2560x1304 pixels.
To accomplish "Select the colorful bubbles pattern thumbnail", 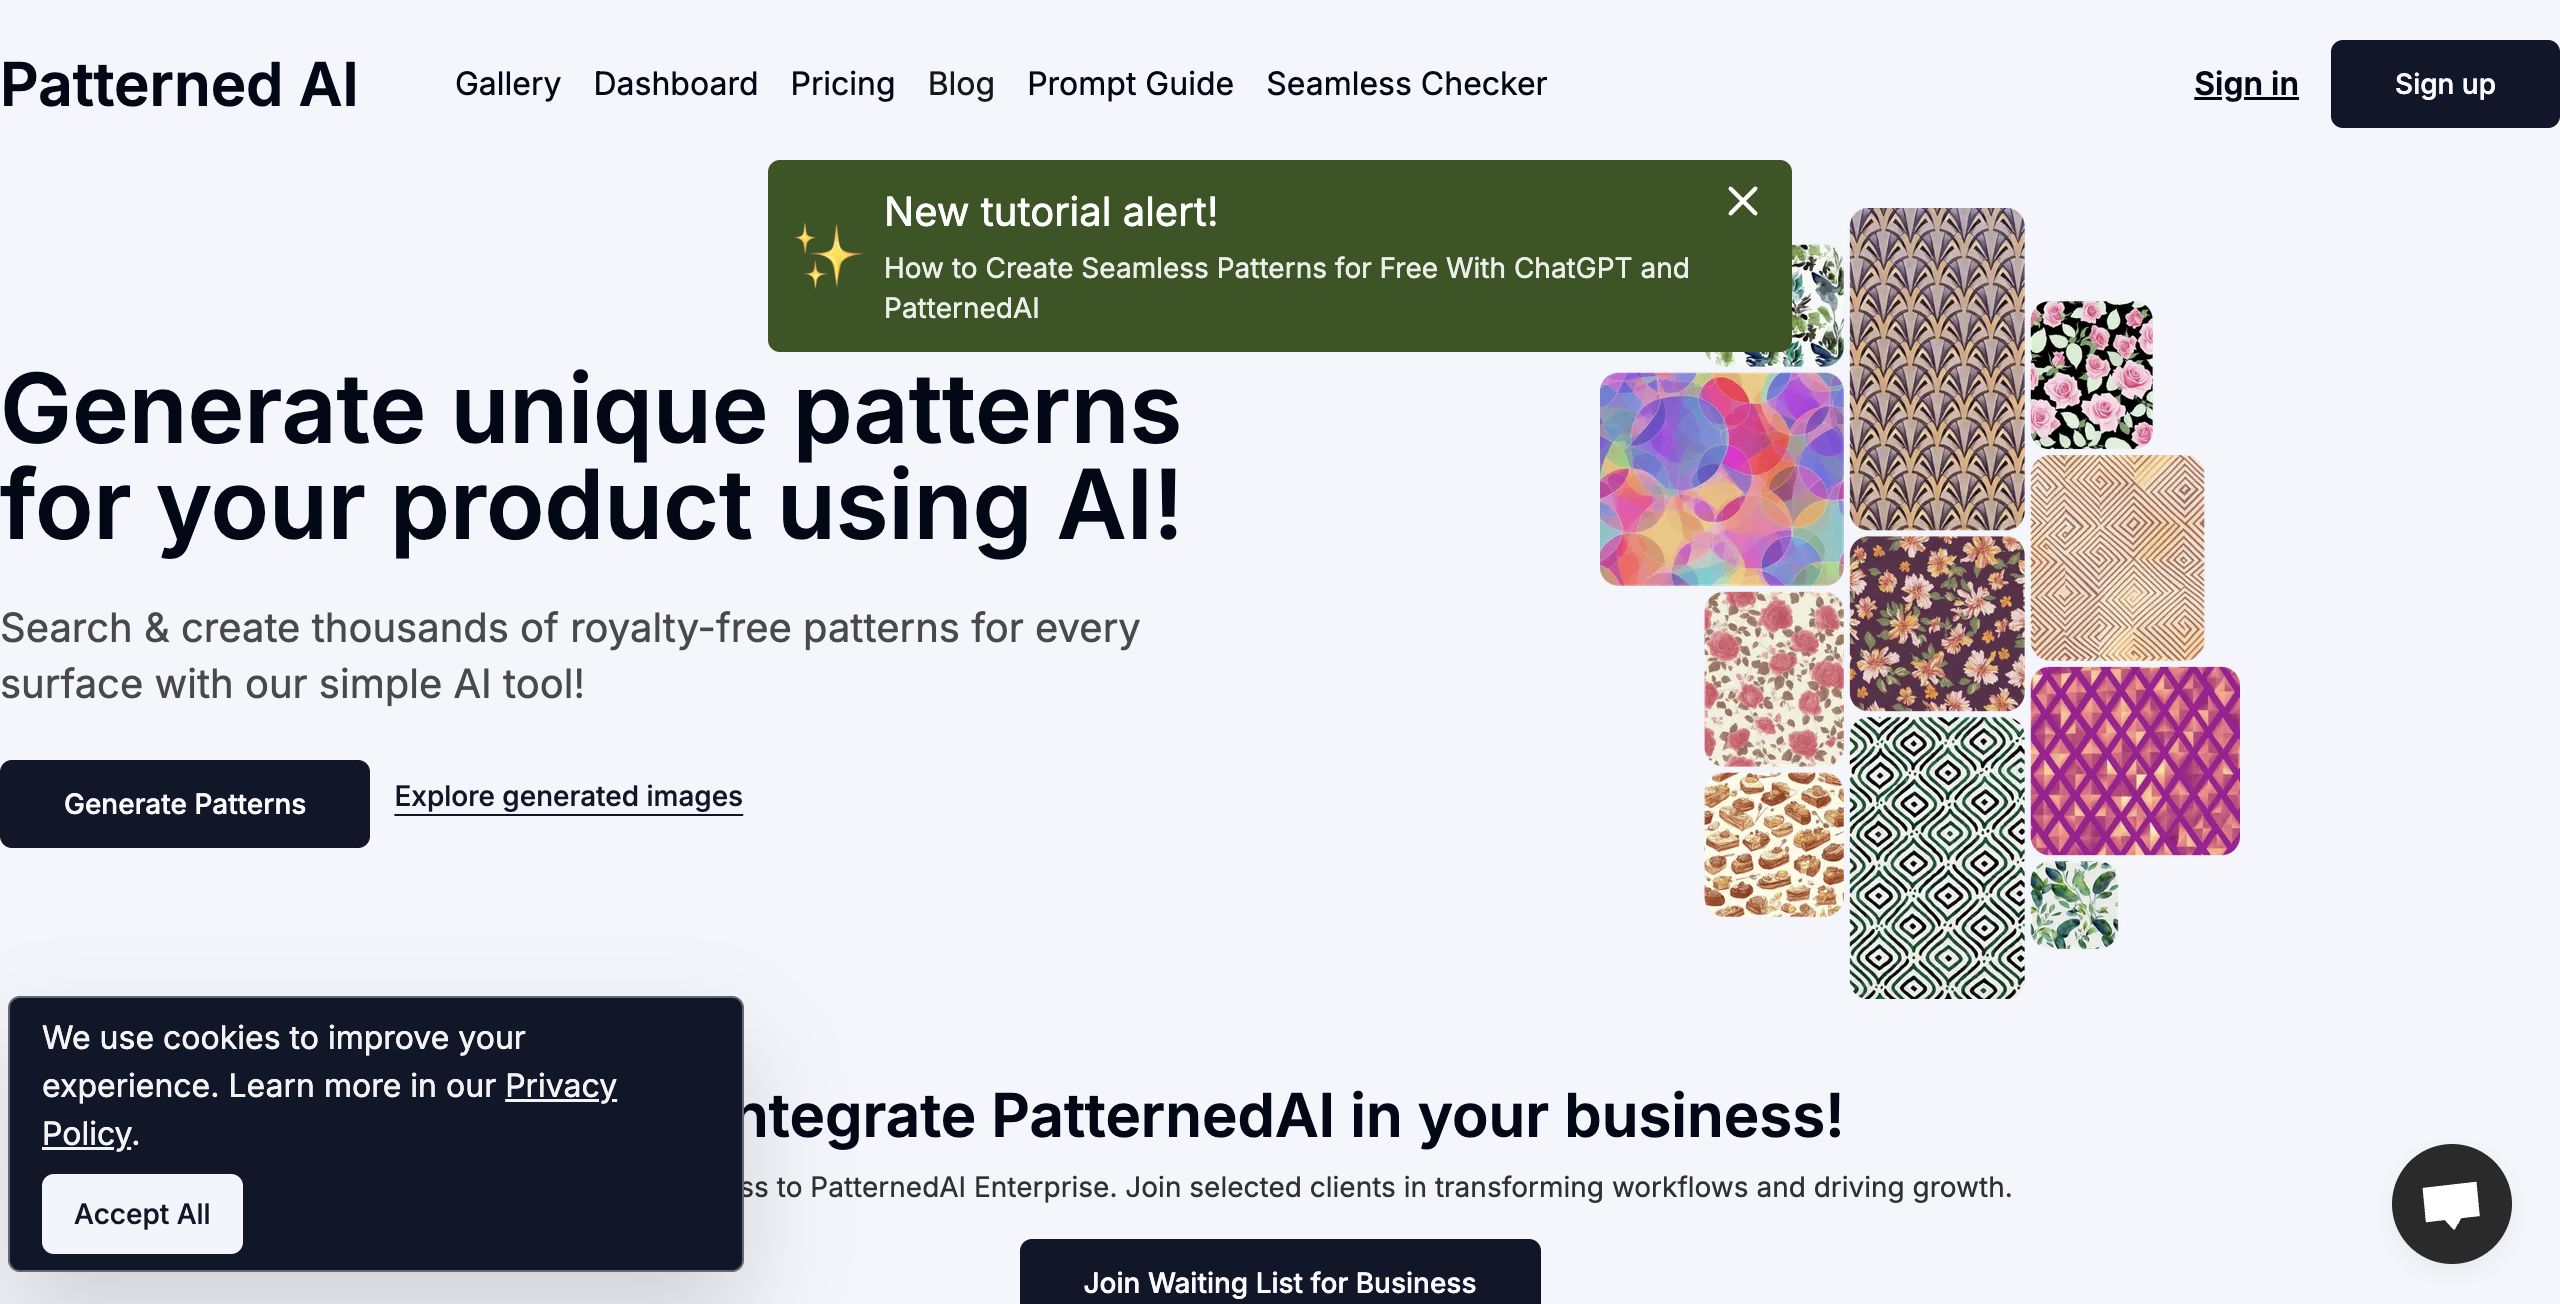I will point(1720,479).
